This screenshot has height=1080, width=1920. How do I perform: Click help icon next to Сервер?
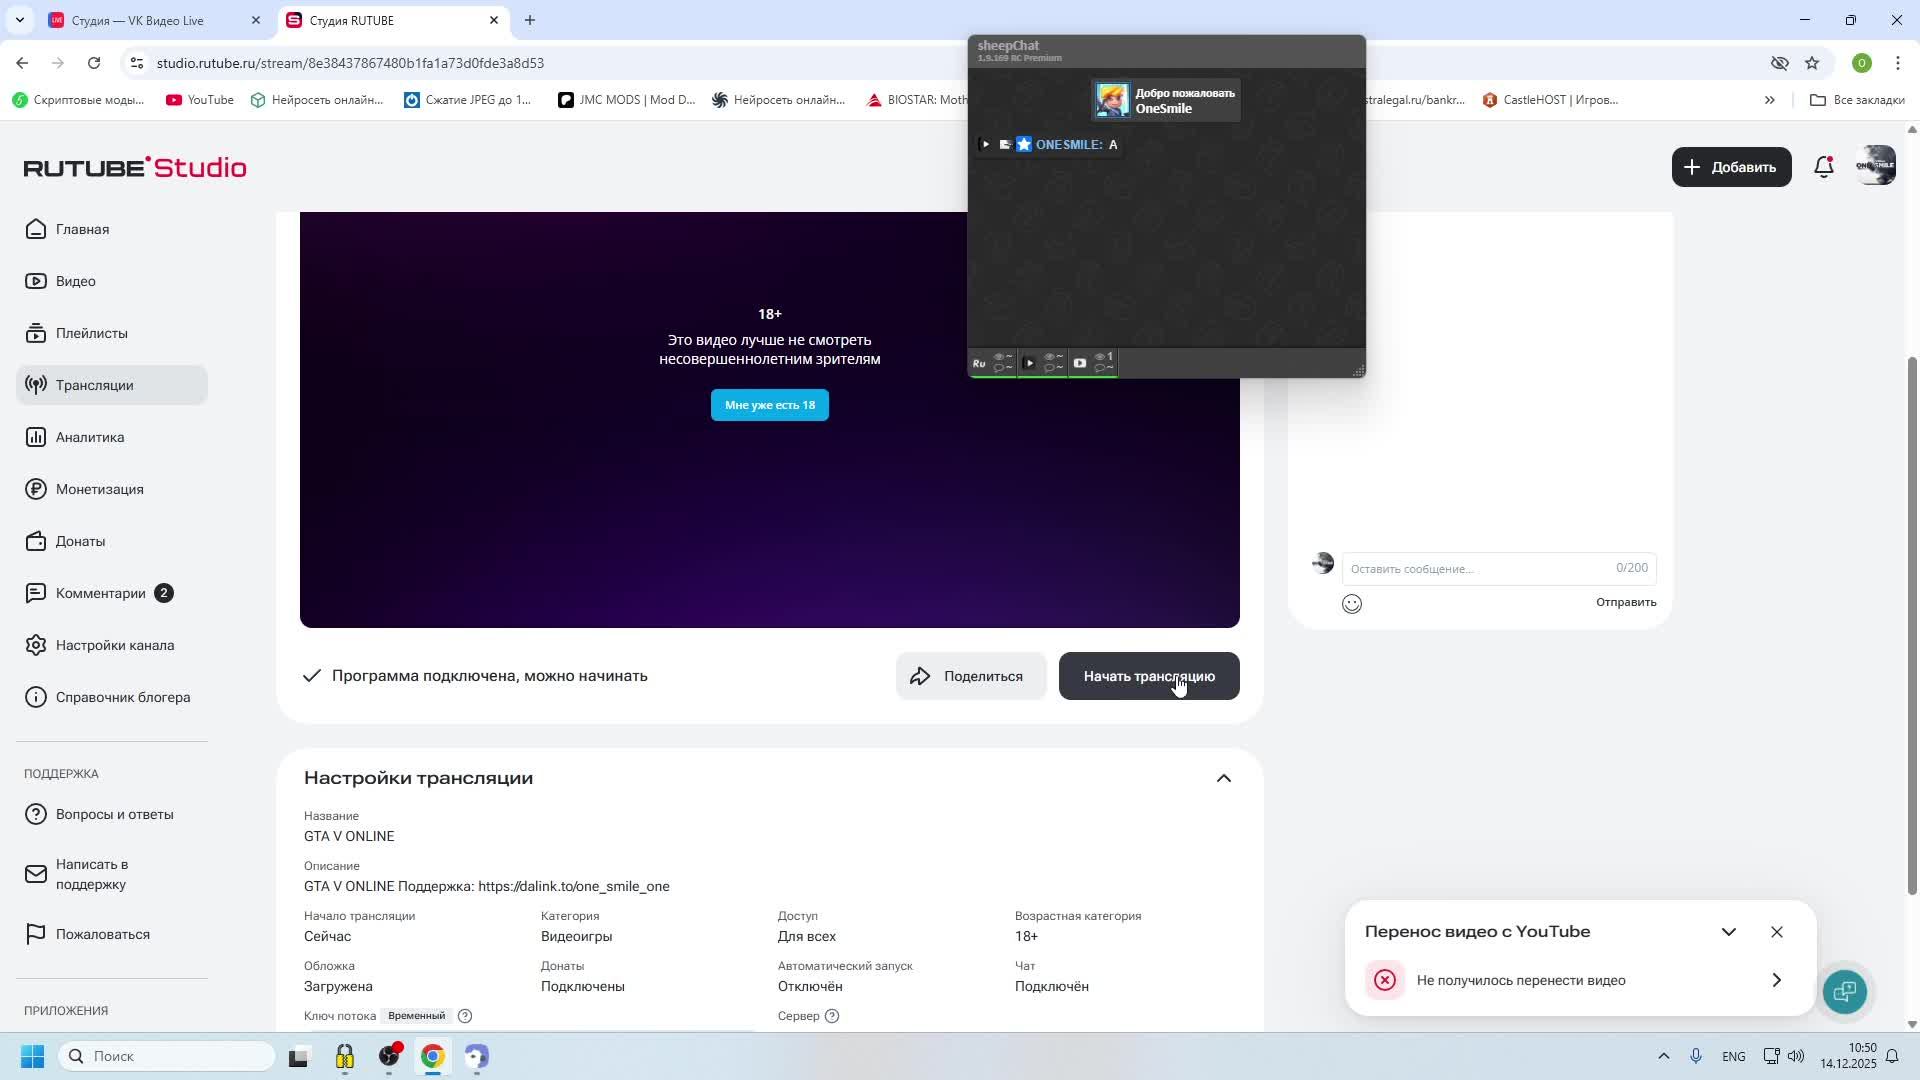pyautogui.click(x=832, y=1016)
